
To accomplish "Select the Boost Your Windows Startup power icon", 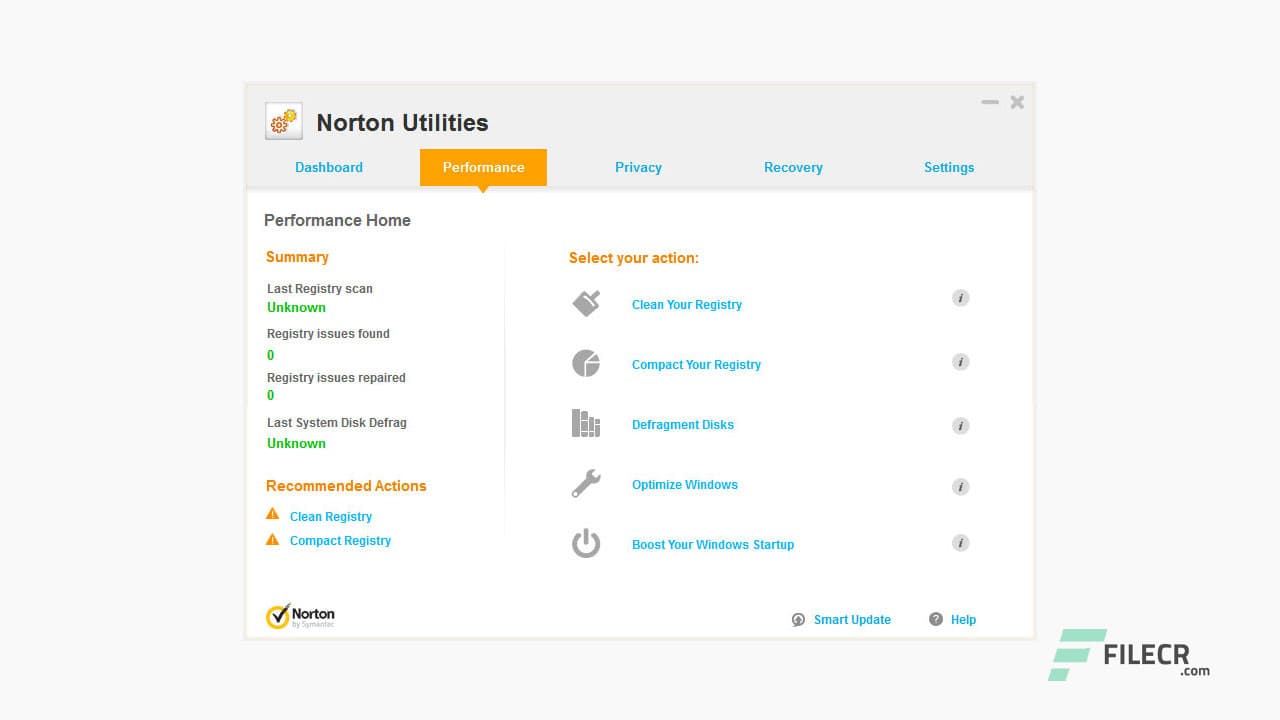I will tap(586, 543).
